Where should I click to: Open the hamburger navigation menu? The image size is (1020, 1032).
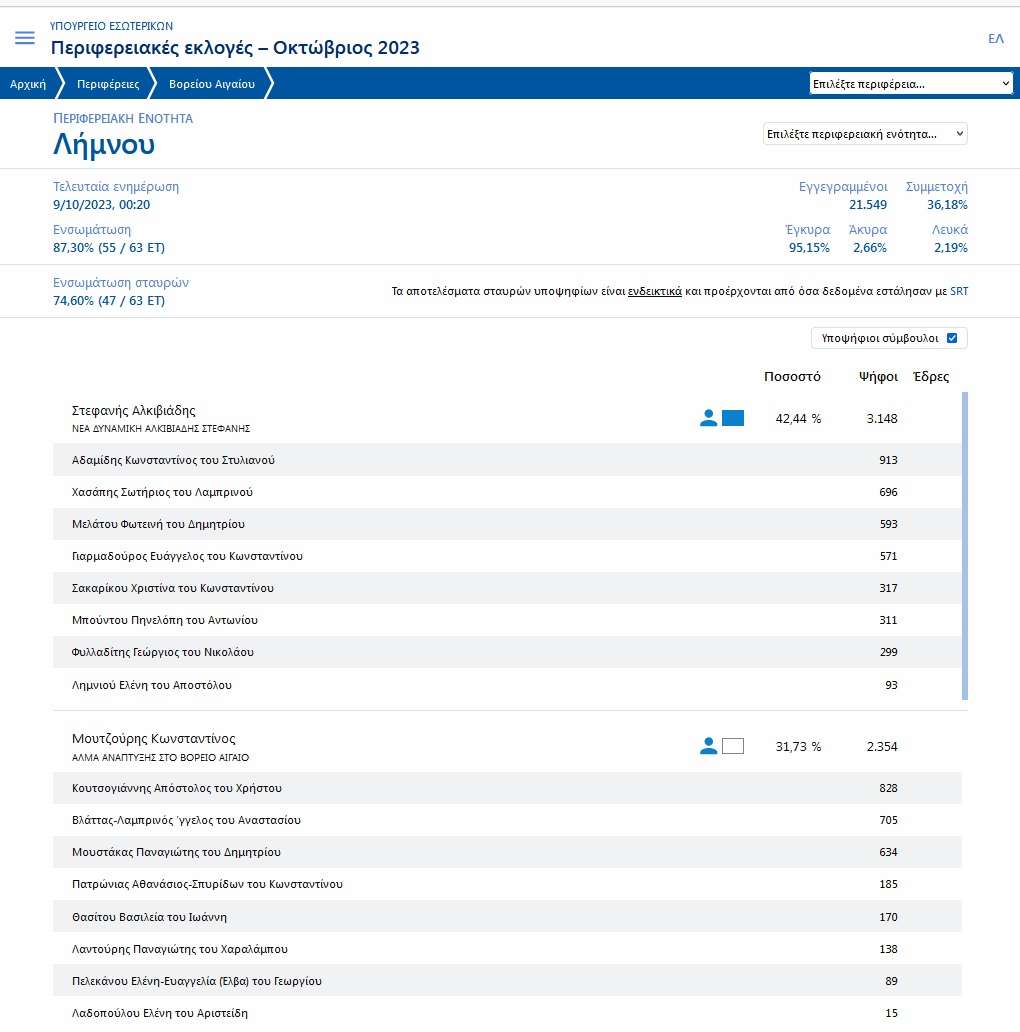(x=25, y=38)
